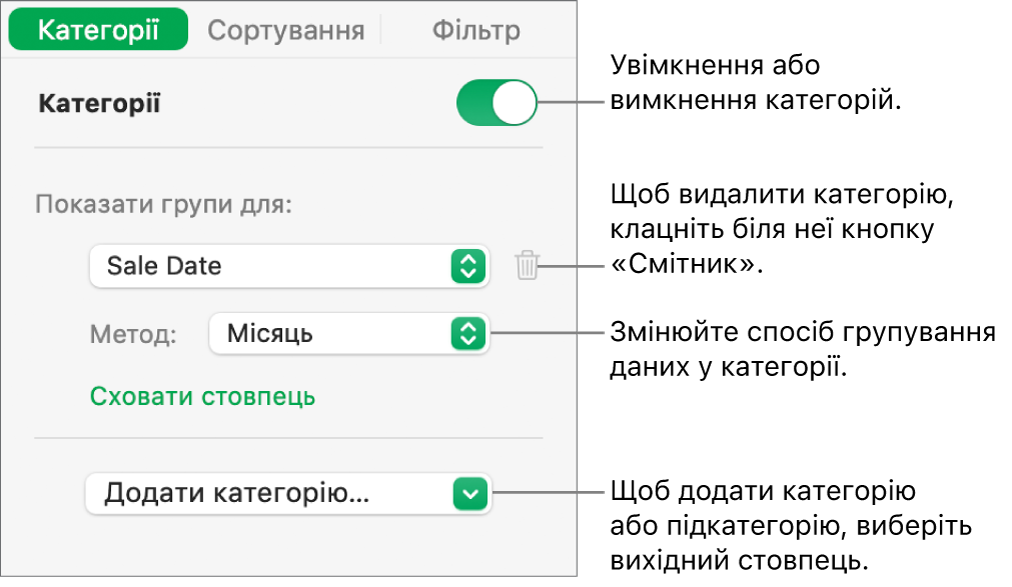Open the Sale Date column dropdown
This screenshot has height=587, width=1012.
coord(288,266)
